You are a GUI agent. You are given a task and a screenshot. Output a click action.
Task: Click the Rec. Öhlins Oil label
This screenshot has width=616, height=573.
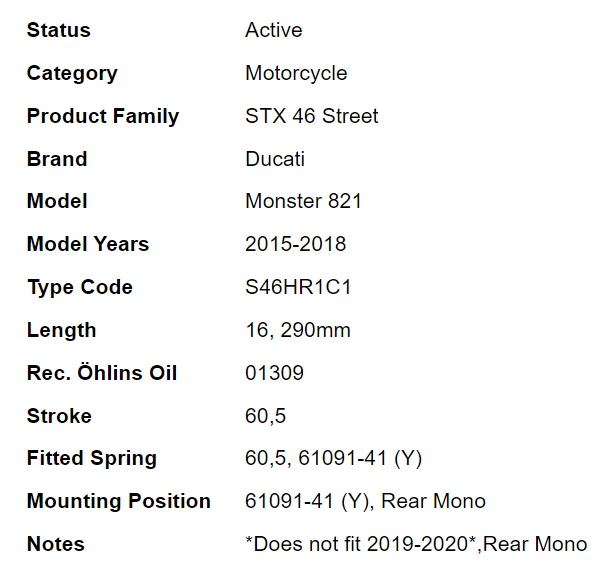101,373
